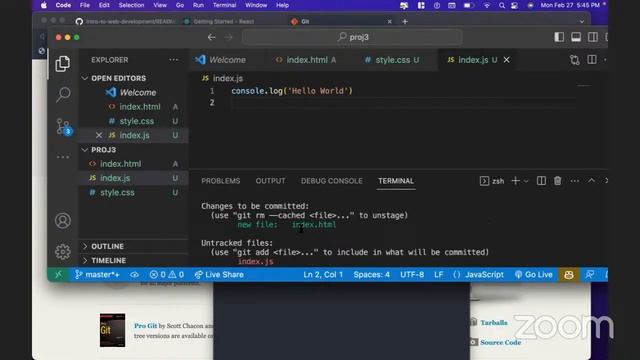Screen dimensions: 640x360
Task: Toggle bottom panel layout icon
Action: pos(576,37)
